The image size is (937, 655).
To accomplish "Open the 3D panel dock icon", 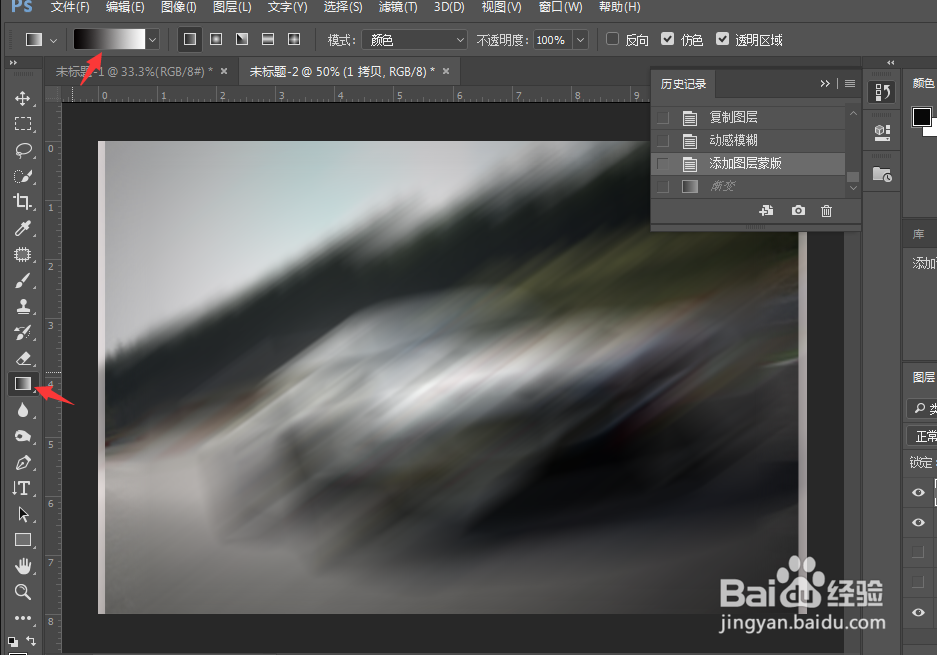I will point(883,131).
